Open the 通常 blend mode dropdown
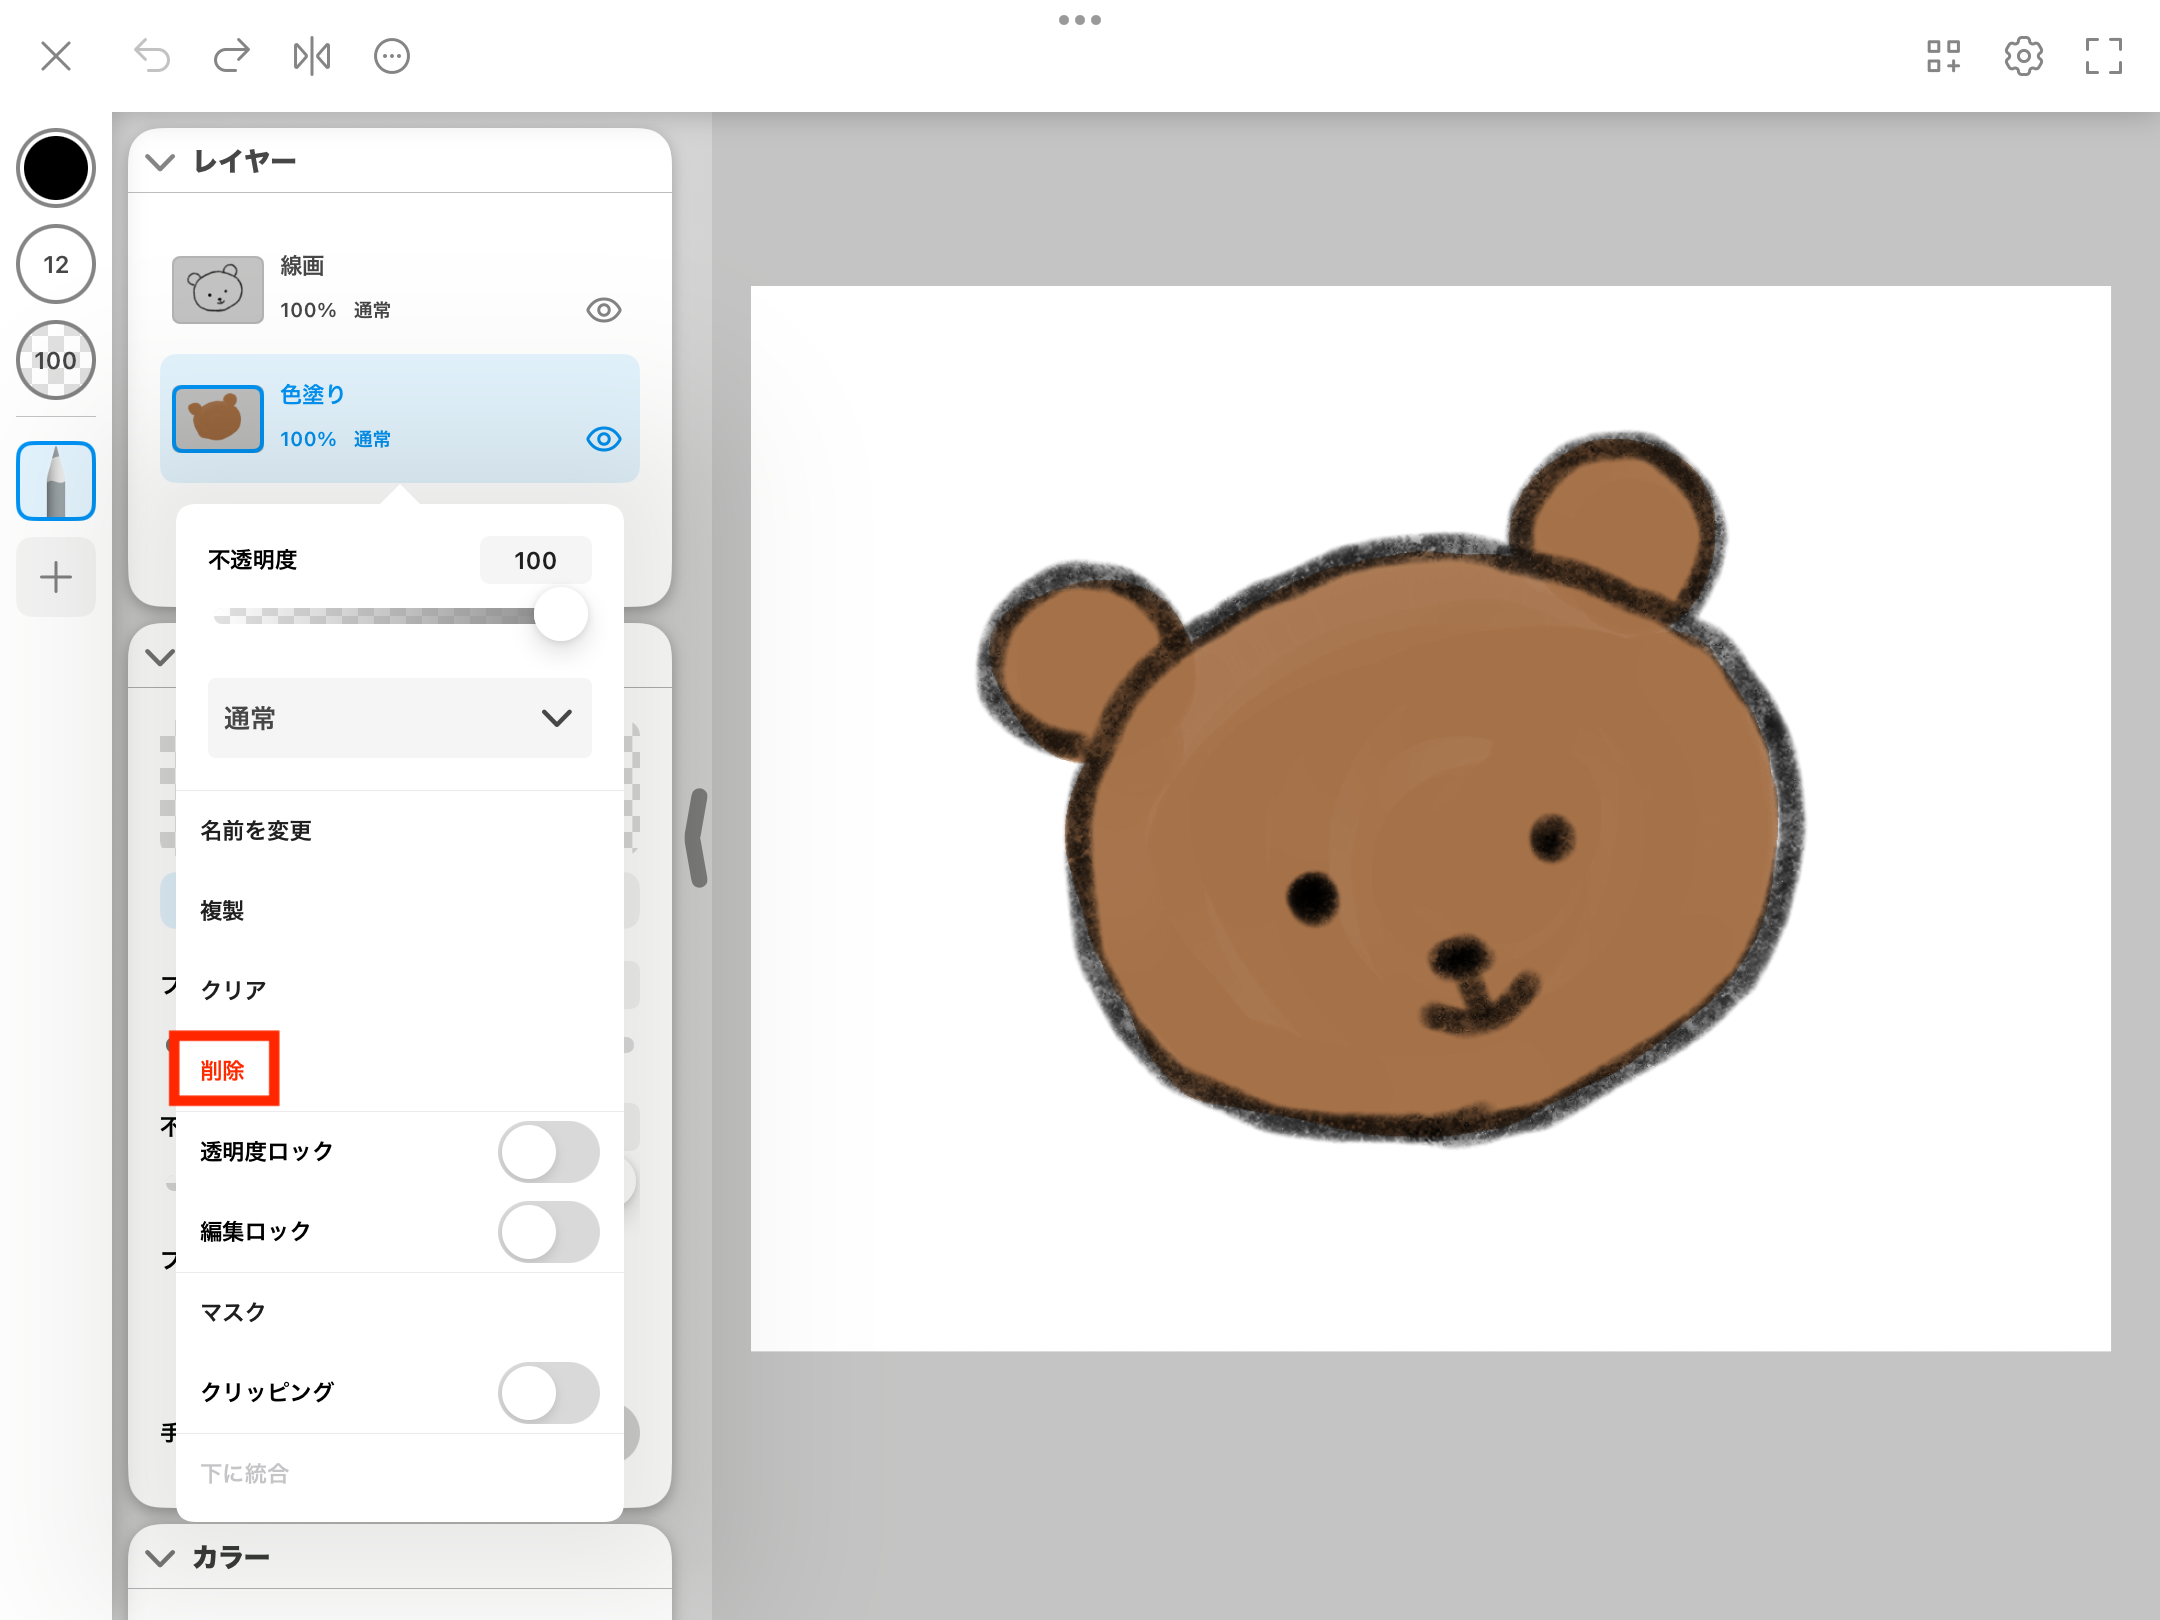This screenshot has height=1620, width=2160. point(400,718)
